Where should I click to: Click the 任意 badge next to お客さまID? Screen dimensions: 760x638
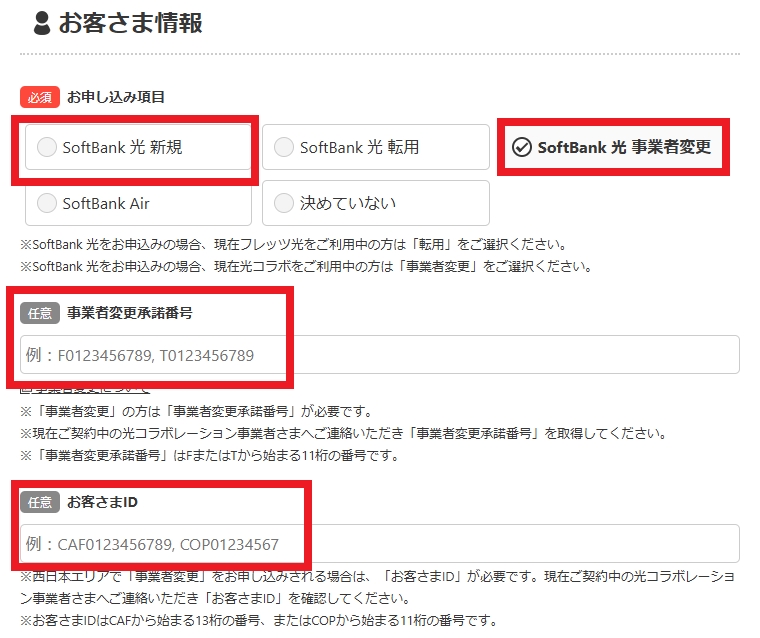click(x=40, y=502)
